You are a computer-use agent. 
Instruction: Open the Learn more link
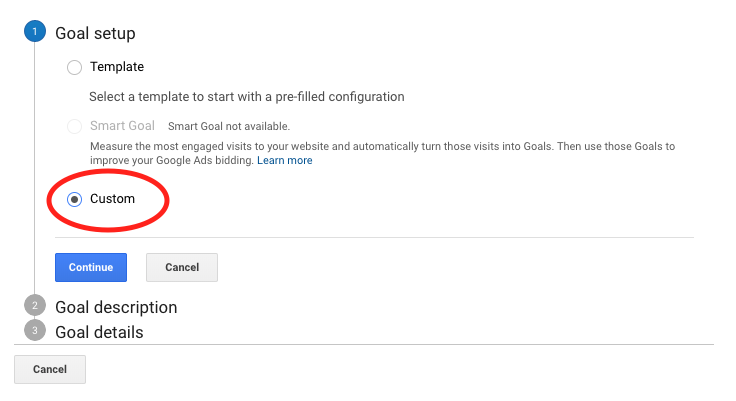(x=284, y=160)
